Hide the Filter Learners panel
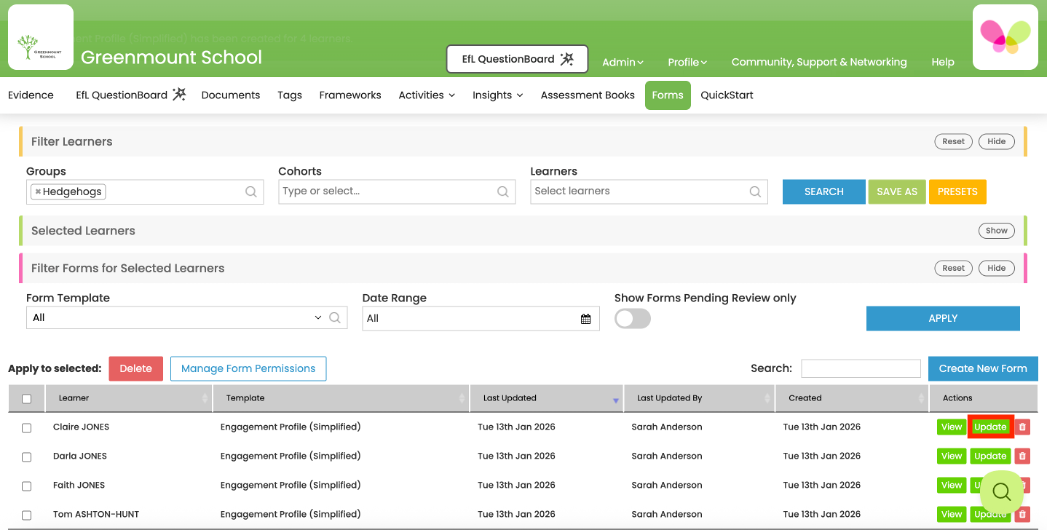 [996, 142]
